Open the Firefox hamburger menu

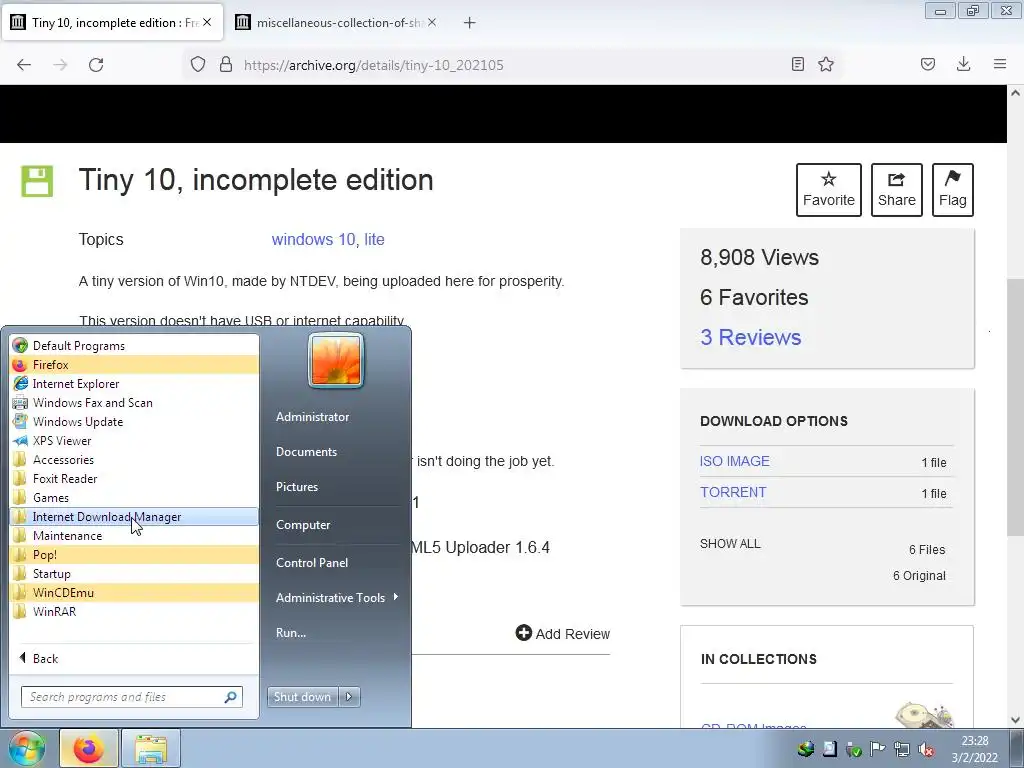pyautogui.click(x=1000, y=64)
